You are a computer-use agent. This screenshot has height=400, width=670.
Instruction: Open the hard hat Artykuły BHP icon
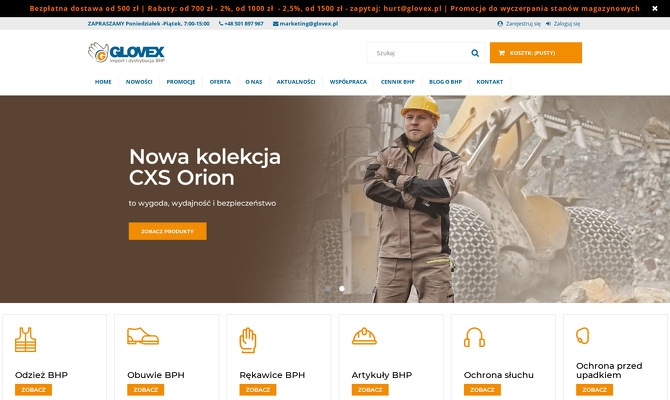tap(364, 336)
